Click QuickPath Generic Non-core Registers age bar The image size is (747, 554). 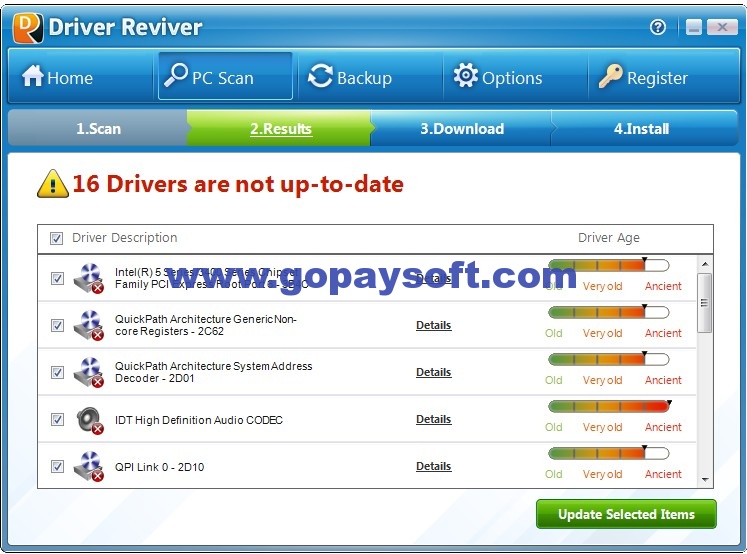(609, 312)
